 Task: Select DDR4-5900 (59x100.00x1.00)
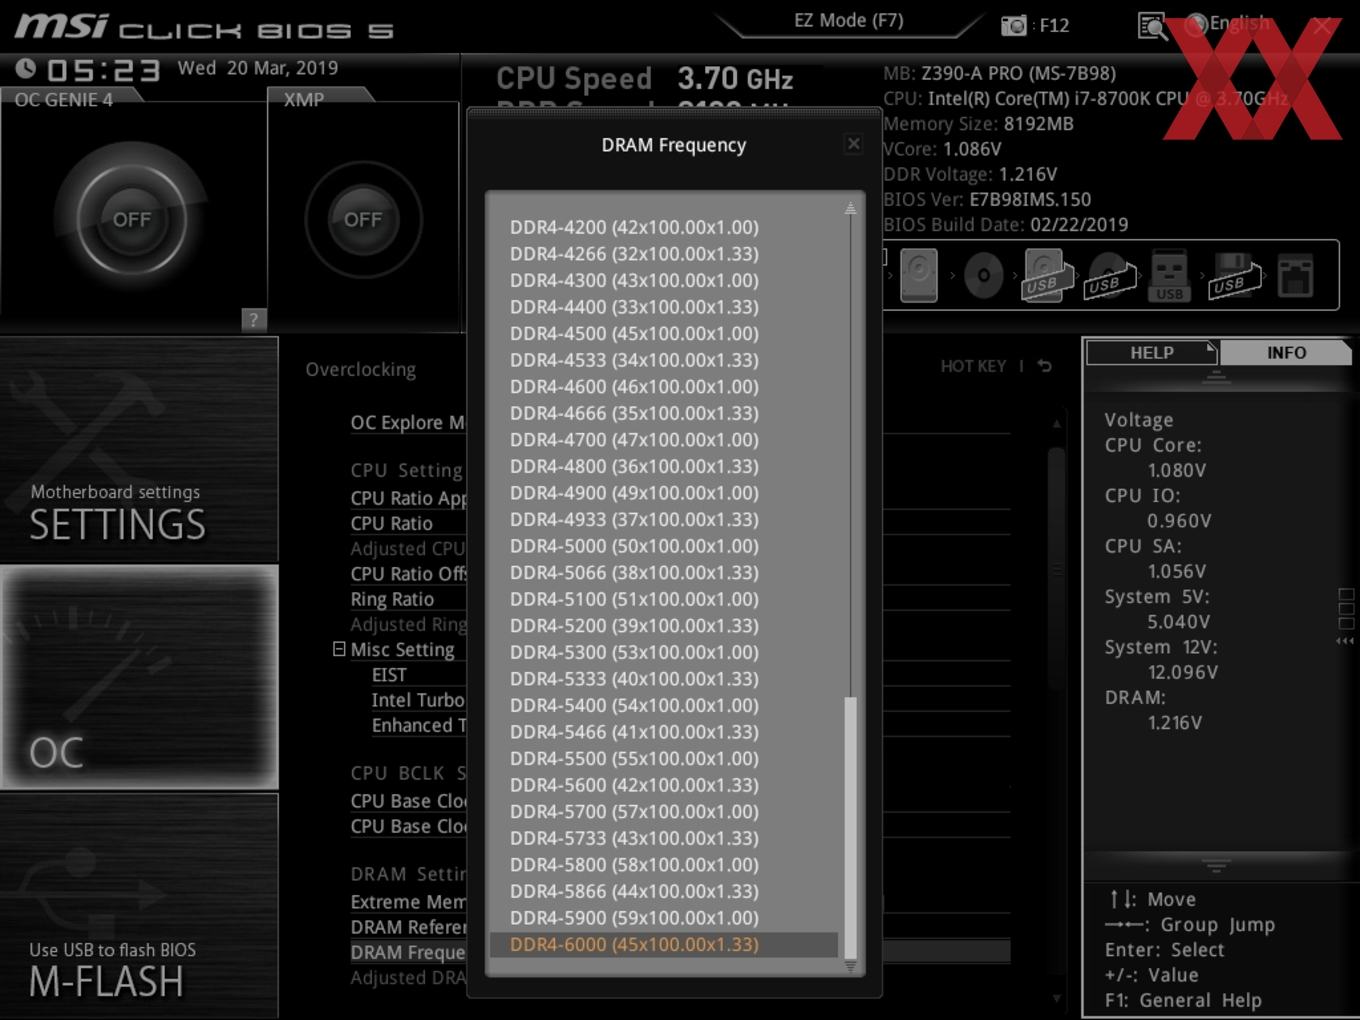coord(634,917)
